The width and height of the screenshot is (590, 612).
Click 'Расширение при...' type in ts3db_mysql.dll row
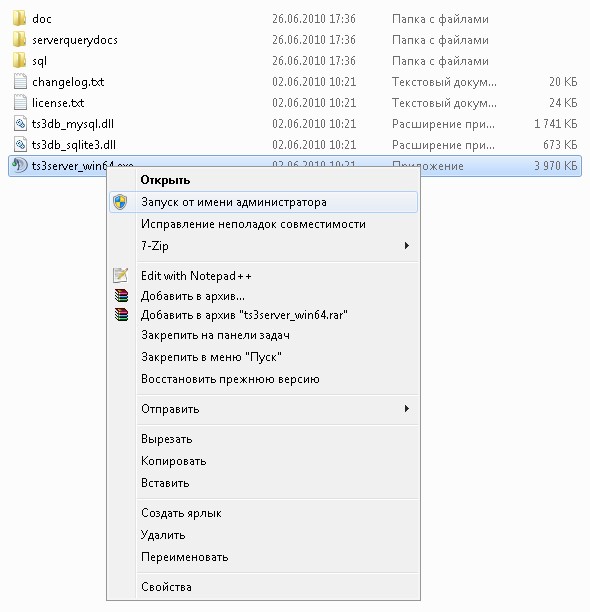point(443,124)
